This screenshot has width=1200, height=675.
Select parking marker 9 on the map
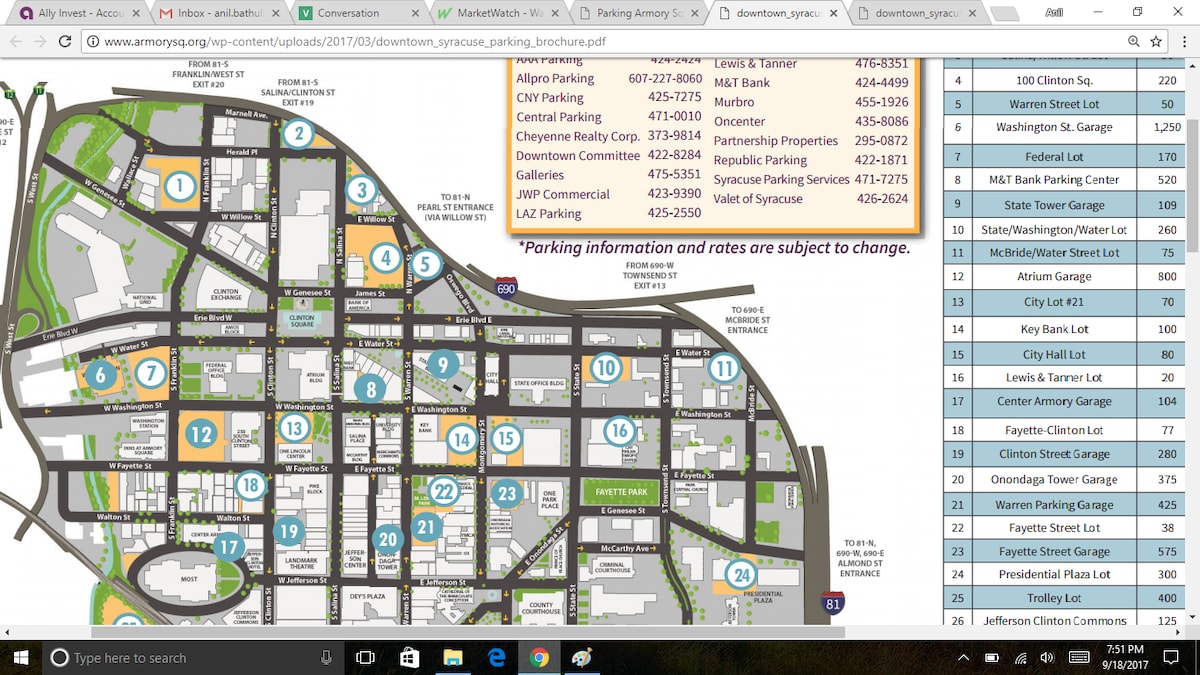pos(443,365)
